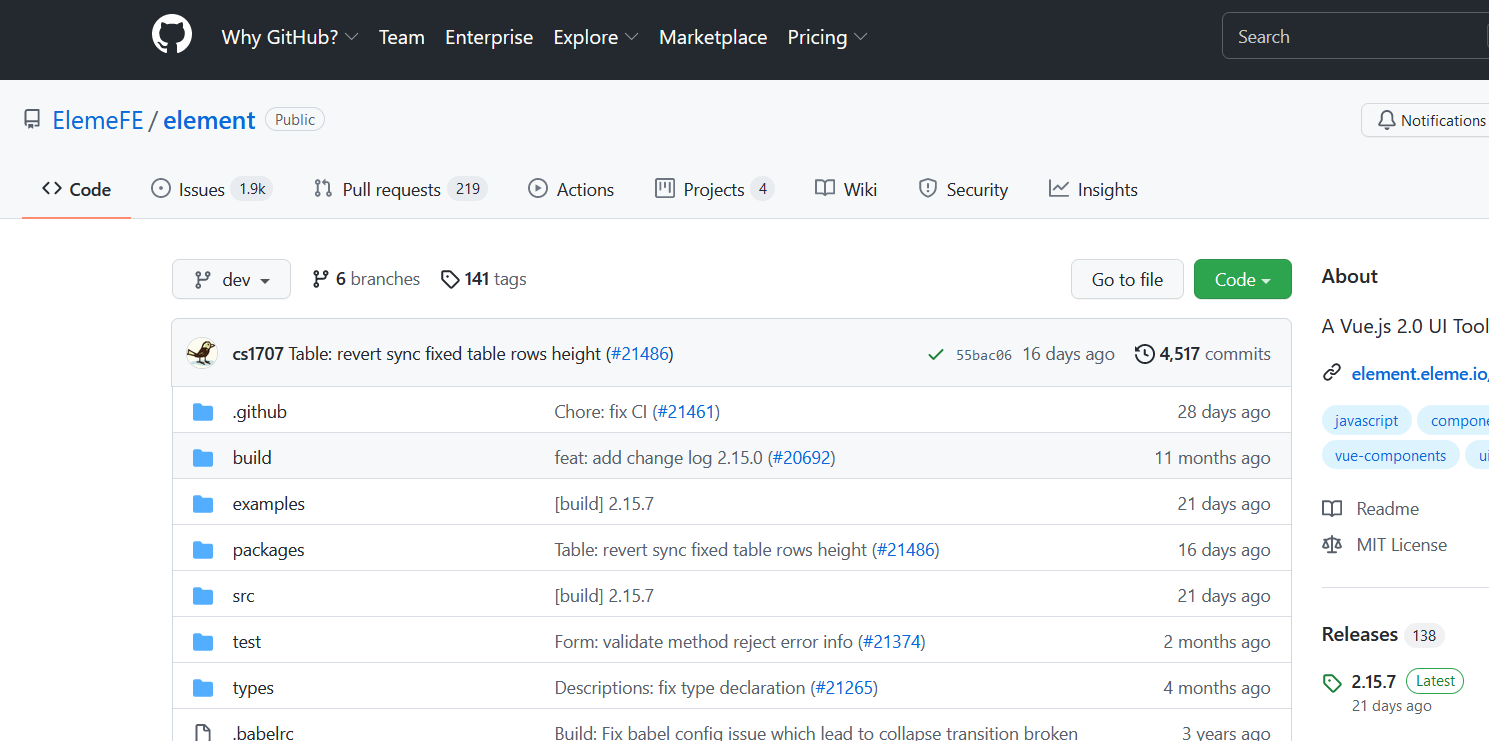The image size is (1489, 741).
Task: Click the green check status icon
Action: click(x=936, y=354)
